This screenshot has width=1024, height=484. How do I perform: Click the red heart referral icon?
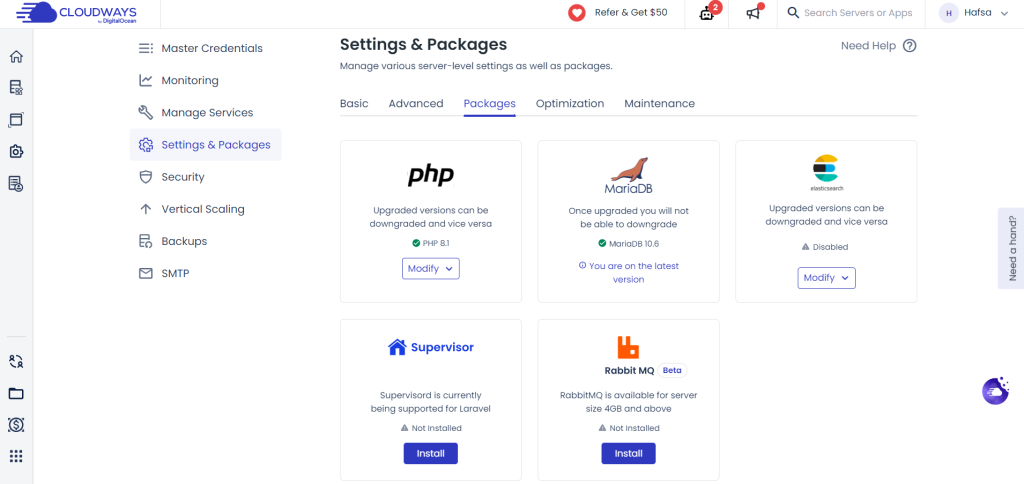coord(577,13)
